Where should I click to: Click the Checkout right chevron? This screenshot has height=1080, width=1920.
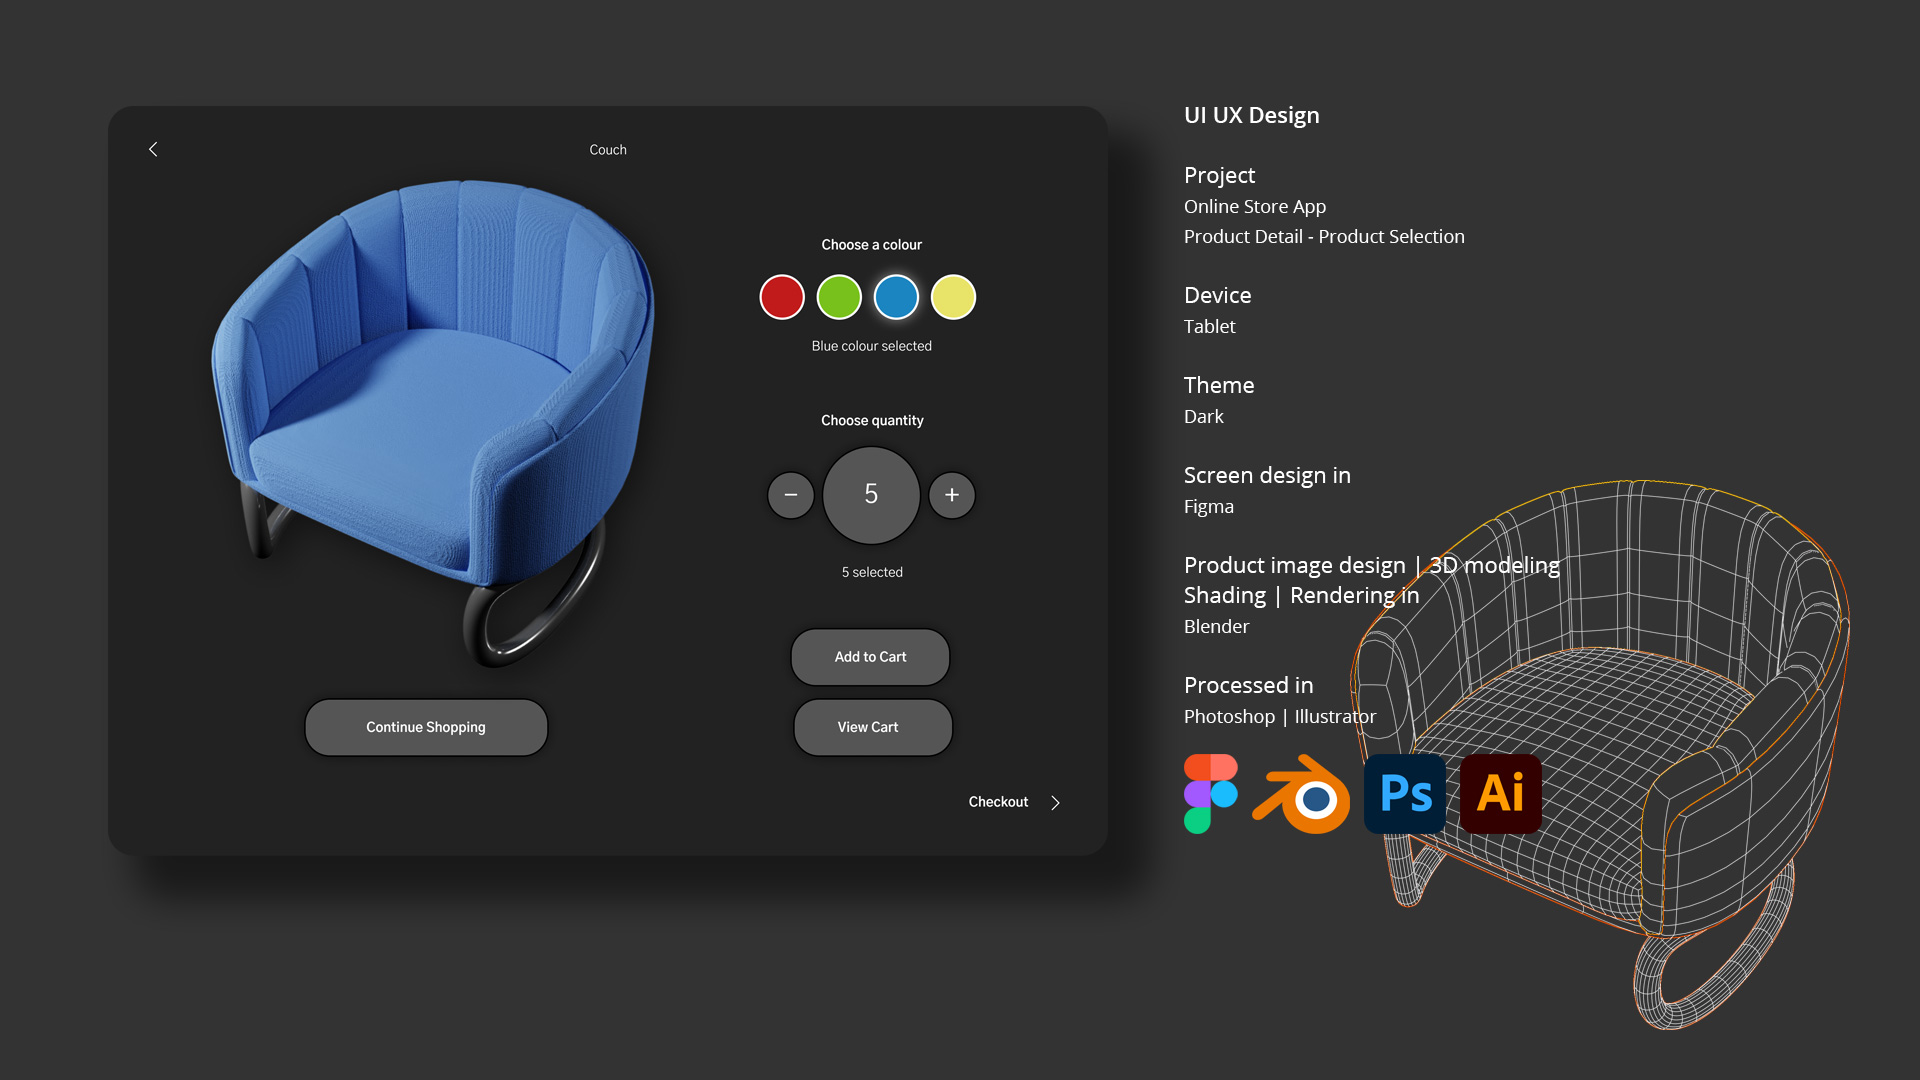coord(1055,803)
